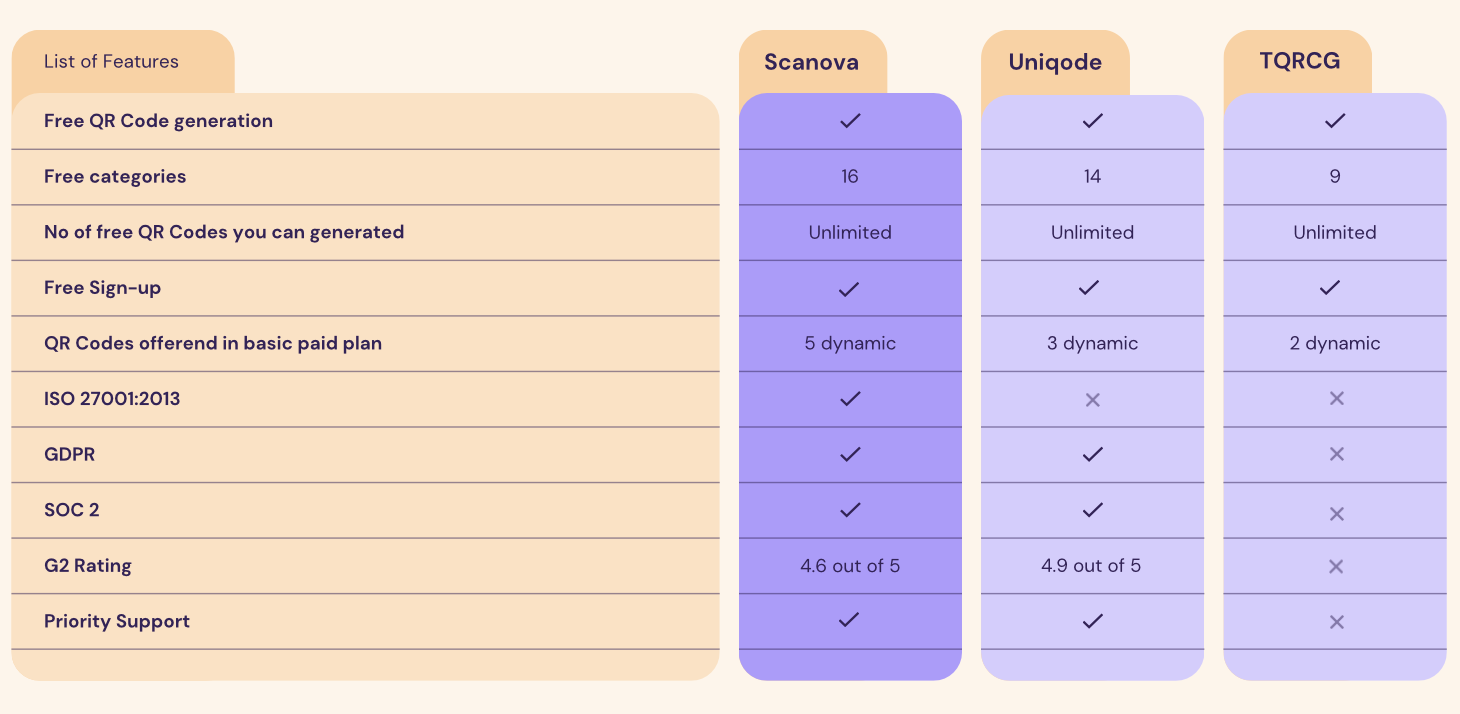
Task: Select the Scanova column header tab
Action: click(812, 62)
